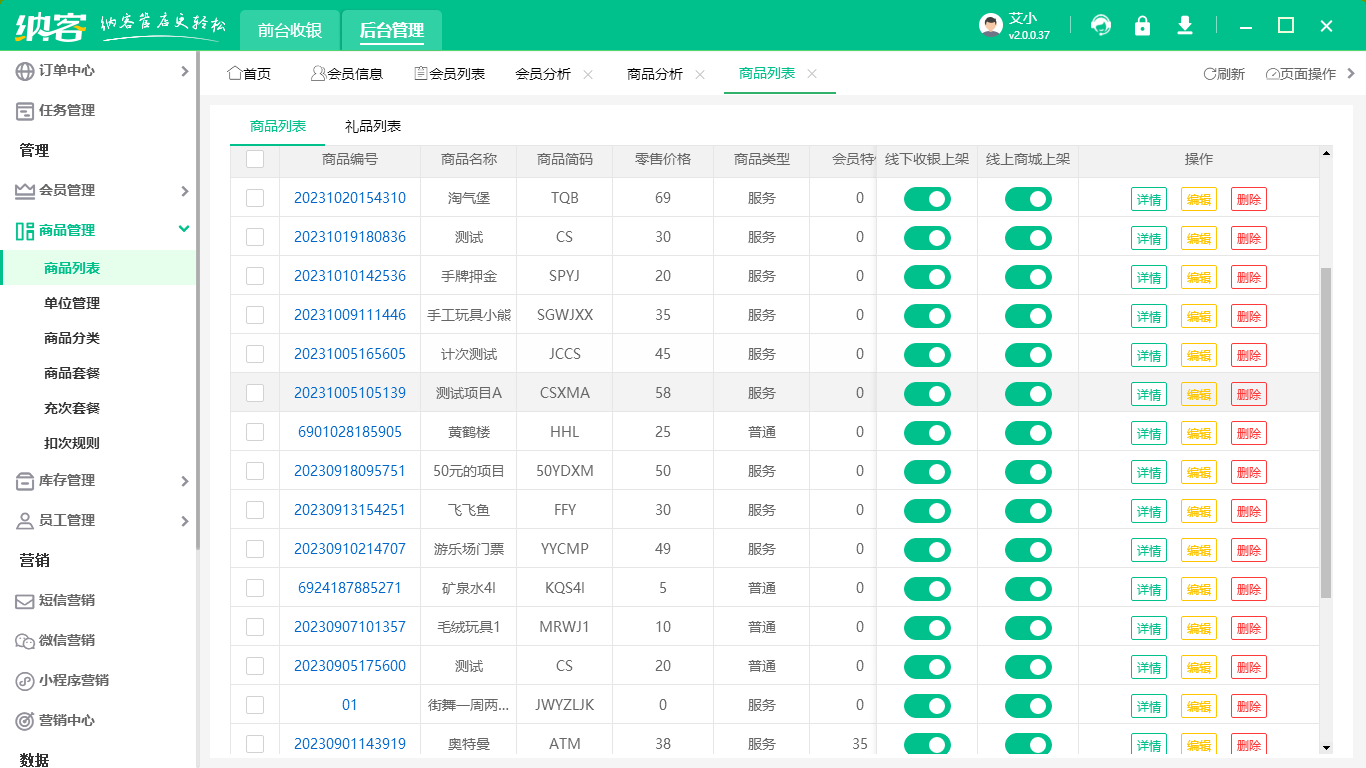This screenshot has width=1366, height=768.
Task: Click the download icon in title bar
Action: pos(1185,26)
